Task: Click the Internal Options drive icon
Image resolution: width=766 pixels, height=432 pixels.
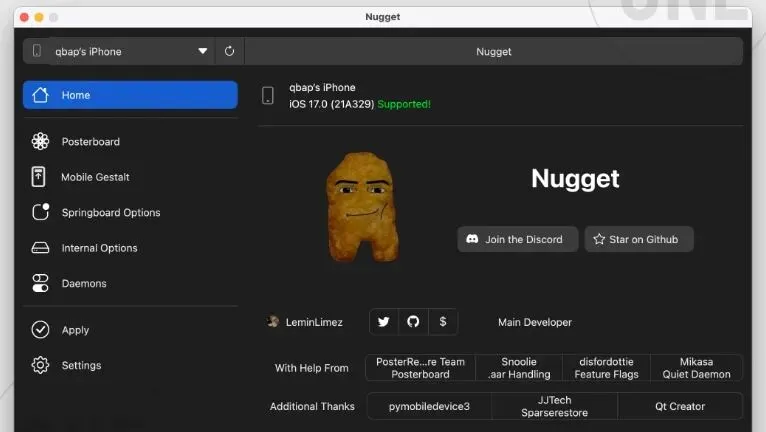Action: (x=40, y=248)
